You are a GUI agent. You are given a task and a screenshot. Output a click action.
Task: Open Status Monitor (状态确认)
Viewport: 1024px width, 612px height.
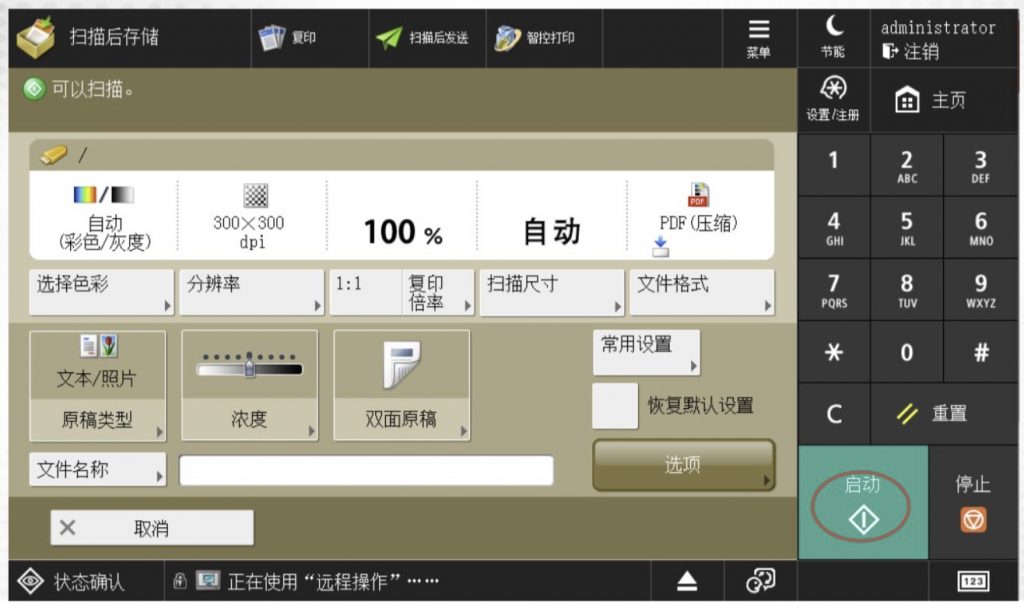point(86,581)
